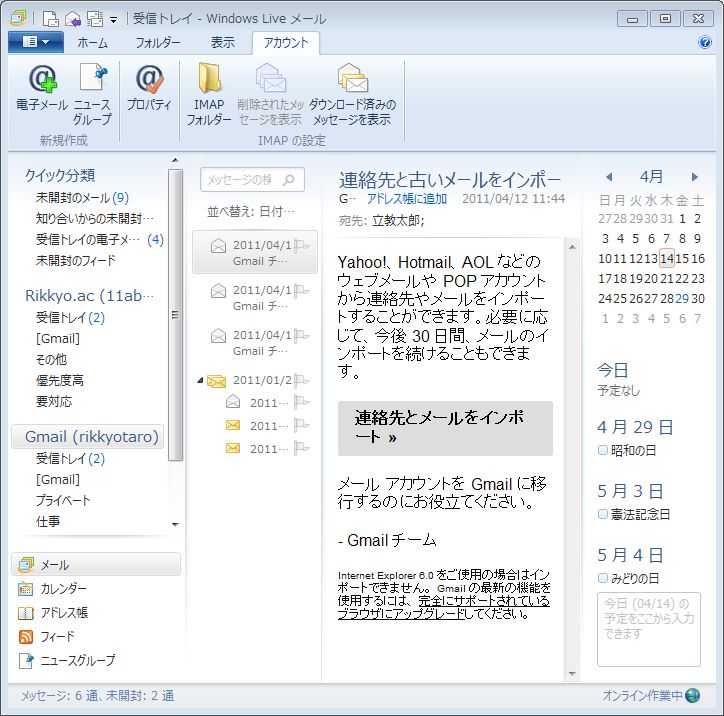Open 優先度高 folder

click(x=60, y=380)
